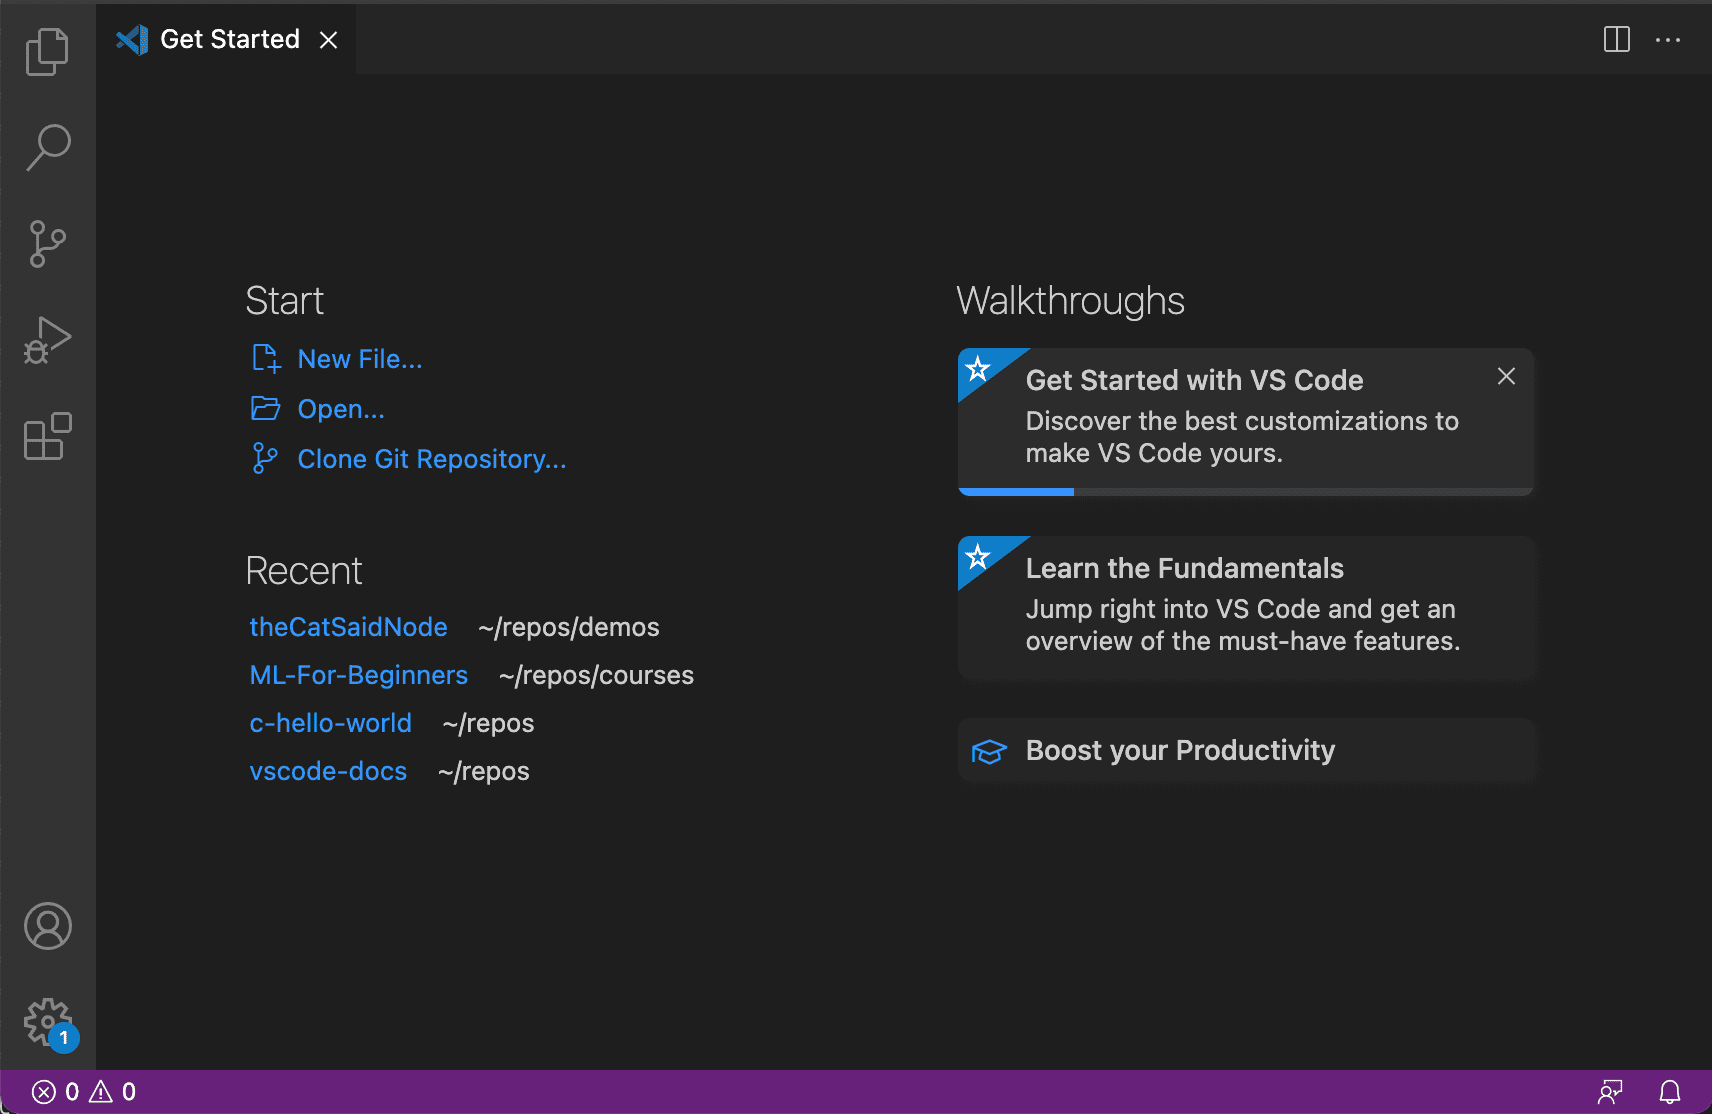Image resolution: width=1712 pixels, height=1114 pixels.
Task: Expand the Boost your Productivity walkthrough
Action: [1245, 750]
